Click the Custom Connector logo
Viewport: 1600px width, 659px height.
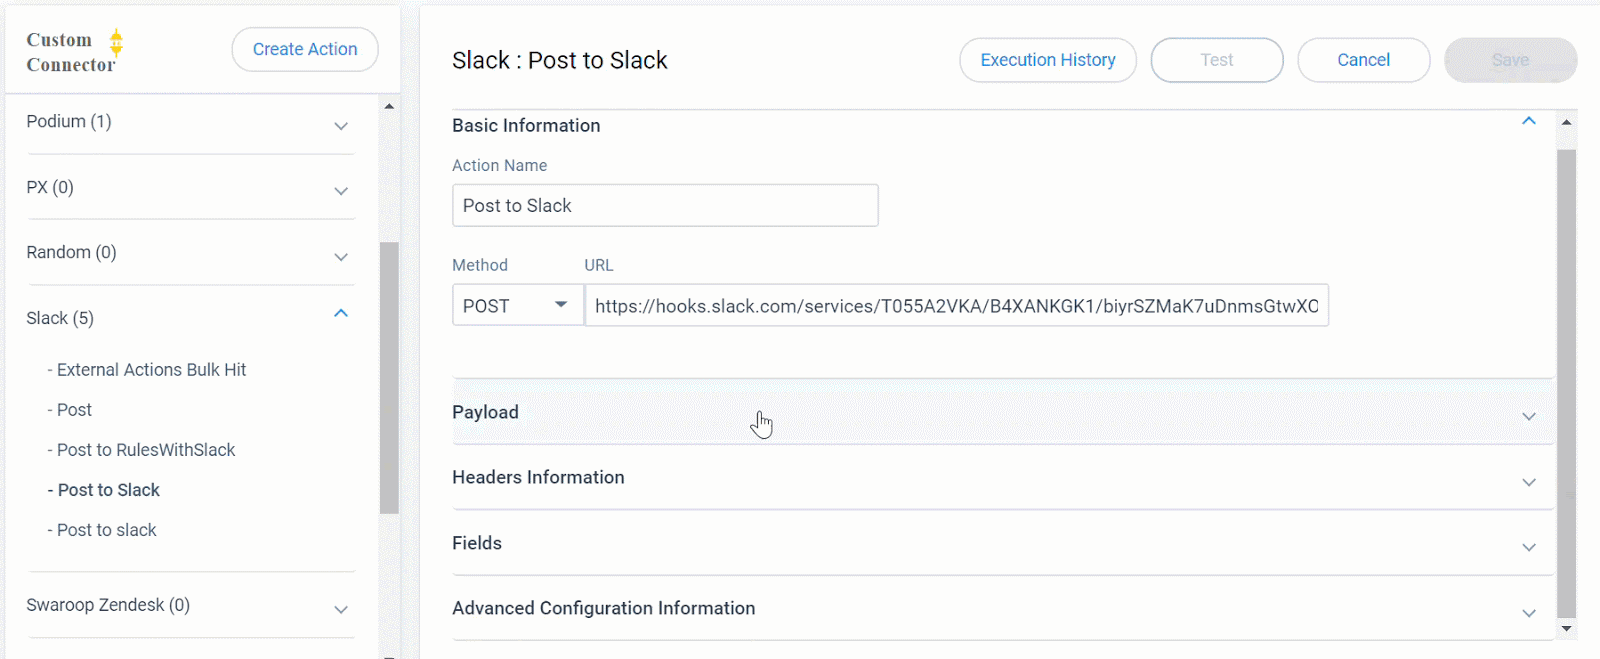[75, 51]
